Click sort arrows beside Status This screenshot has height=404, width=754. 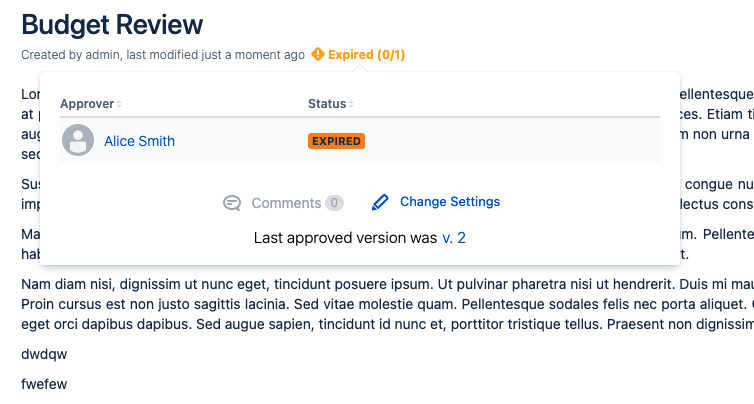[351, 105]
